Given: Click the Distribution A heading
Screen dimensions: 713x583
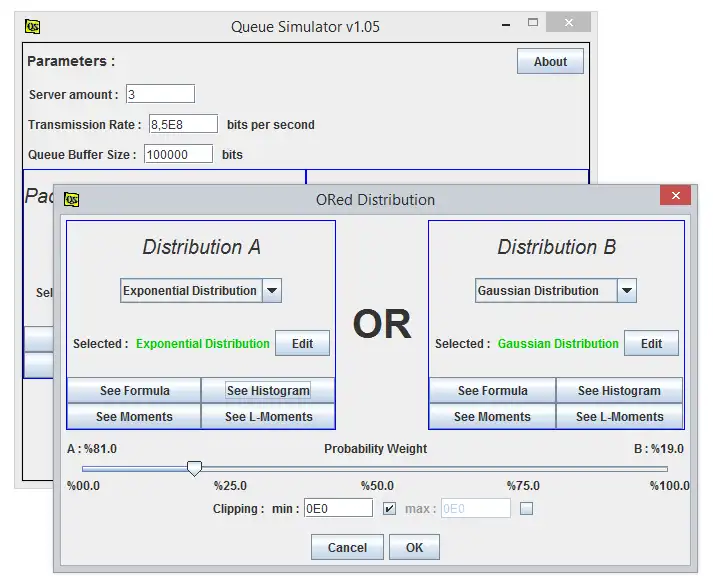Looking at the screenshot, I should (x=201, y=247).
